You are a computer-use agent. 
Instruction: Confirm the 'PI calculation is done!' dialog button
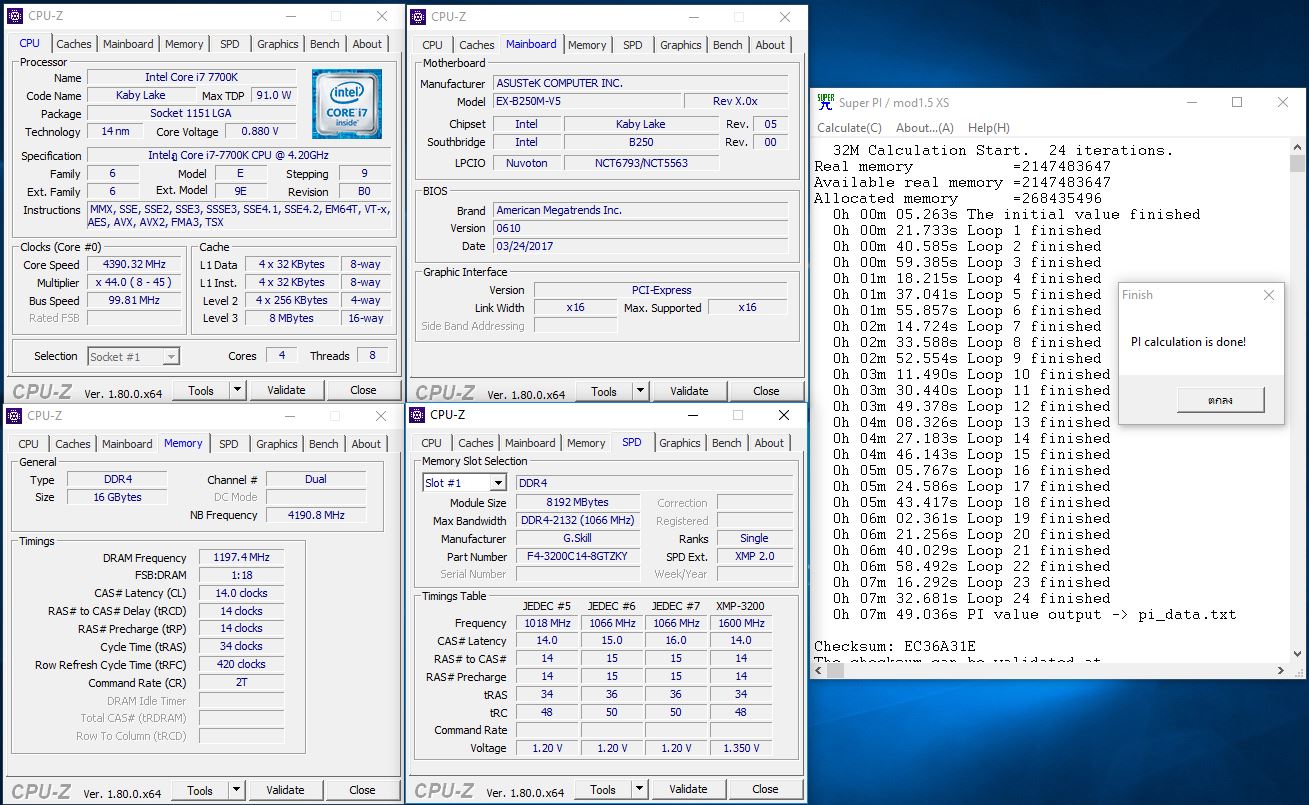coord(1219,400)
